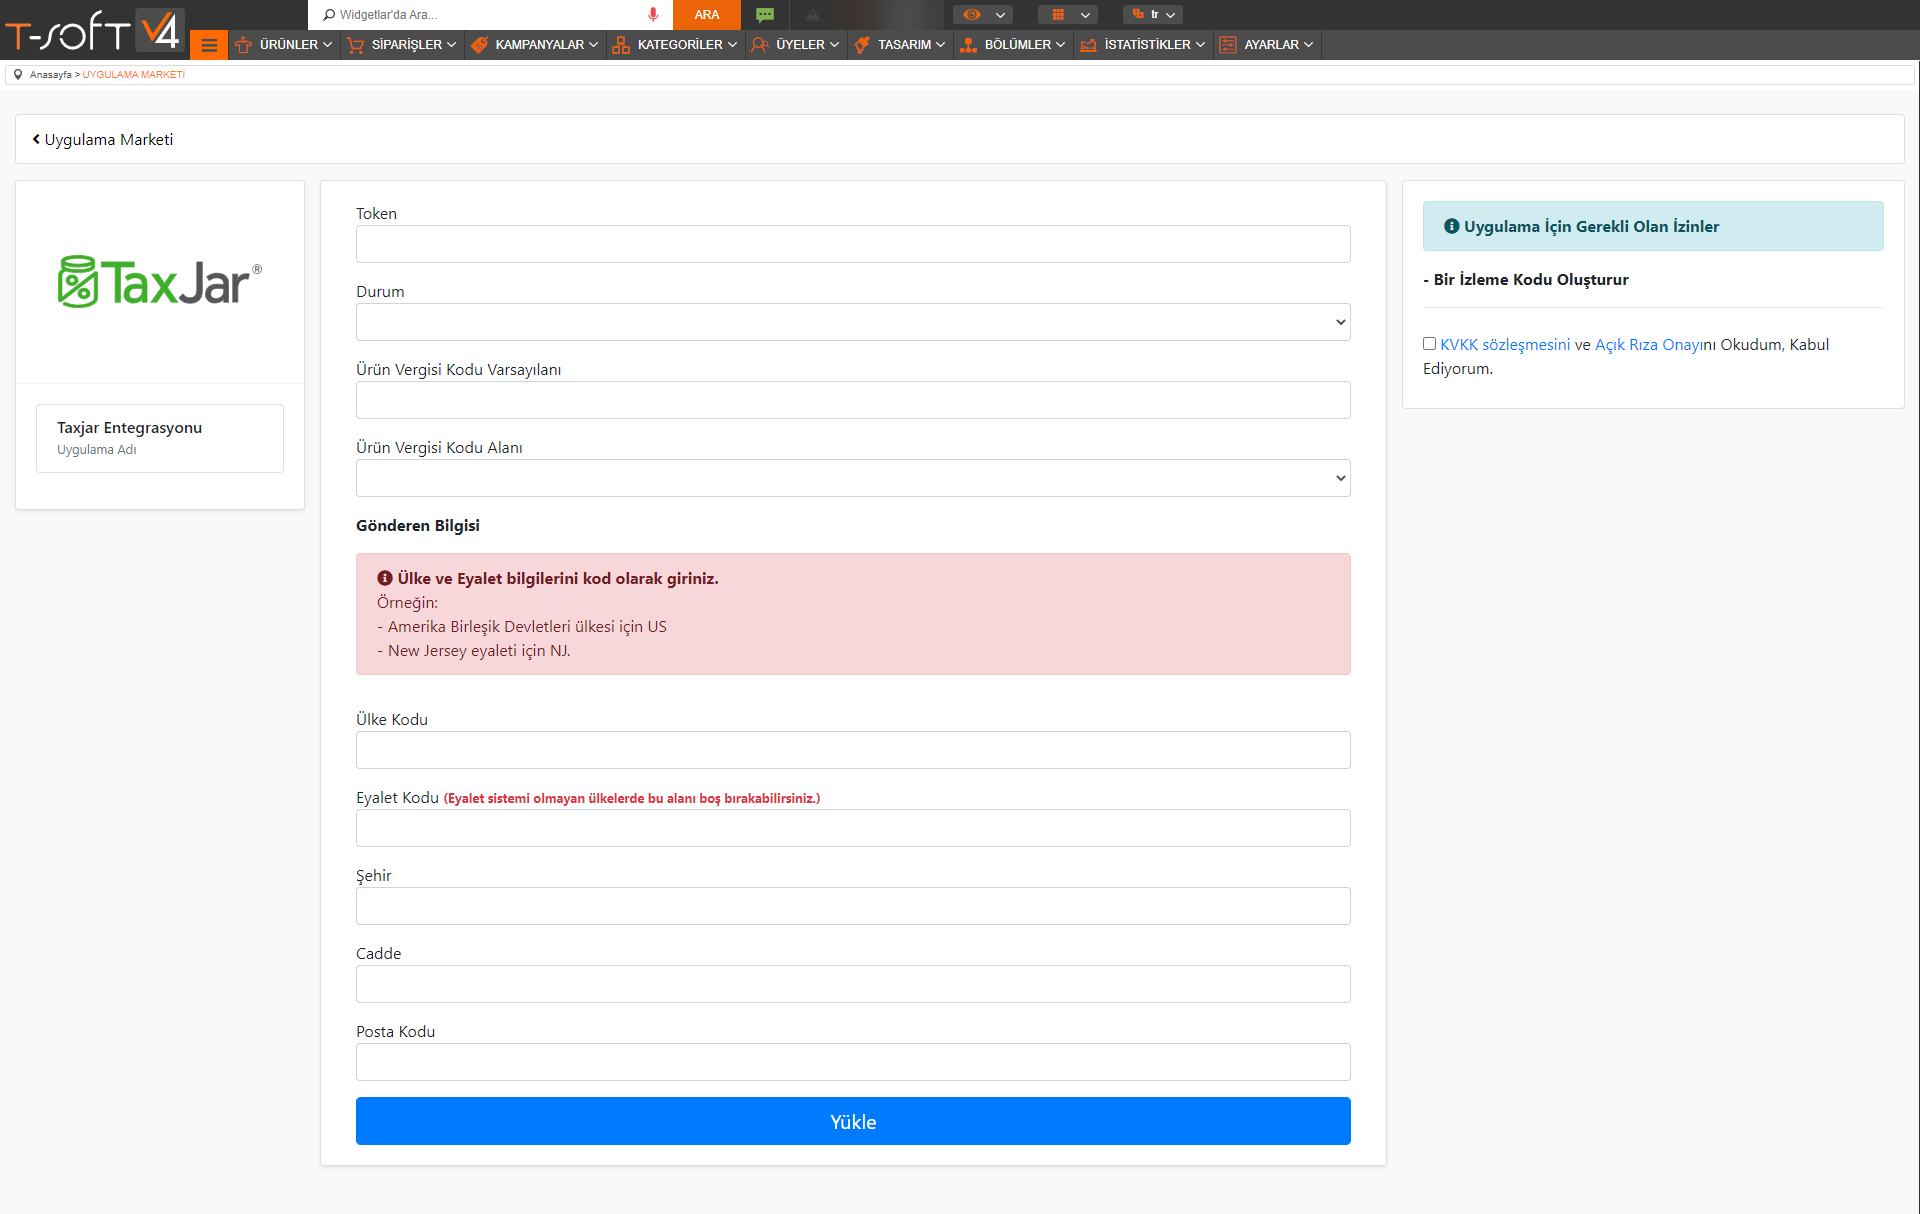Click the search magnifier icon
The width and height of the screenshot is (1920, 1214).
[x=329, y=14]
